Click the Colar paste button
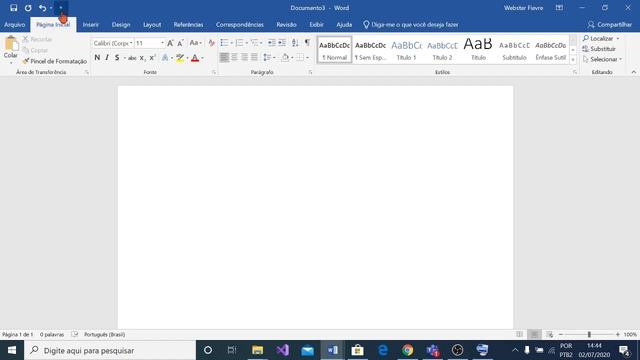The width and height of the screenshot is (640, 360). [x=11, y=50]
